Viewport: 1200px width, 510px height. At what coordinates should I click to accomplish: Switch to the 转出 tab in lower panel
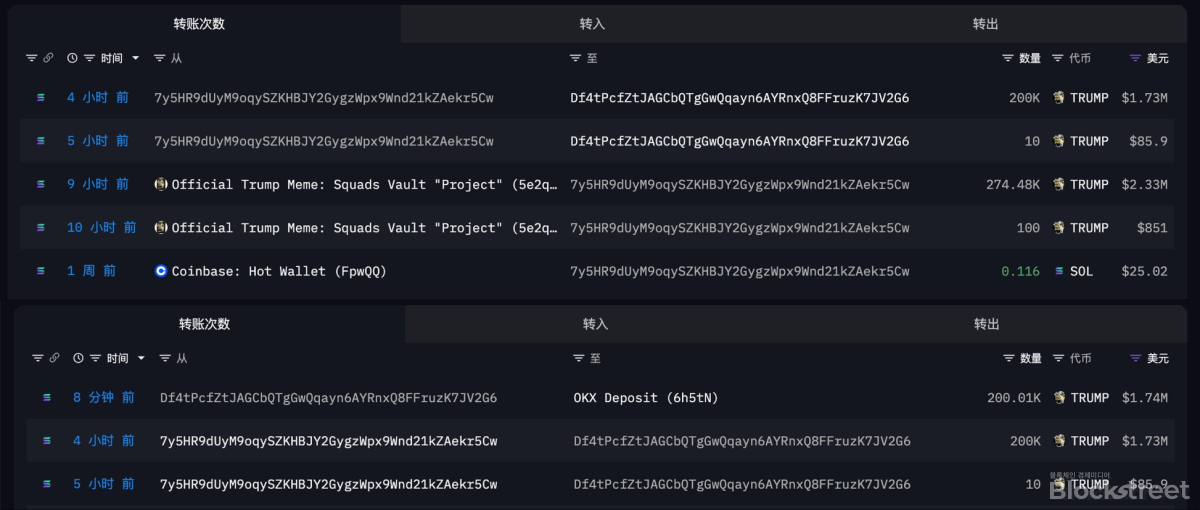(987, 324)
